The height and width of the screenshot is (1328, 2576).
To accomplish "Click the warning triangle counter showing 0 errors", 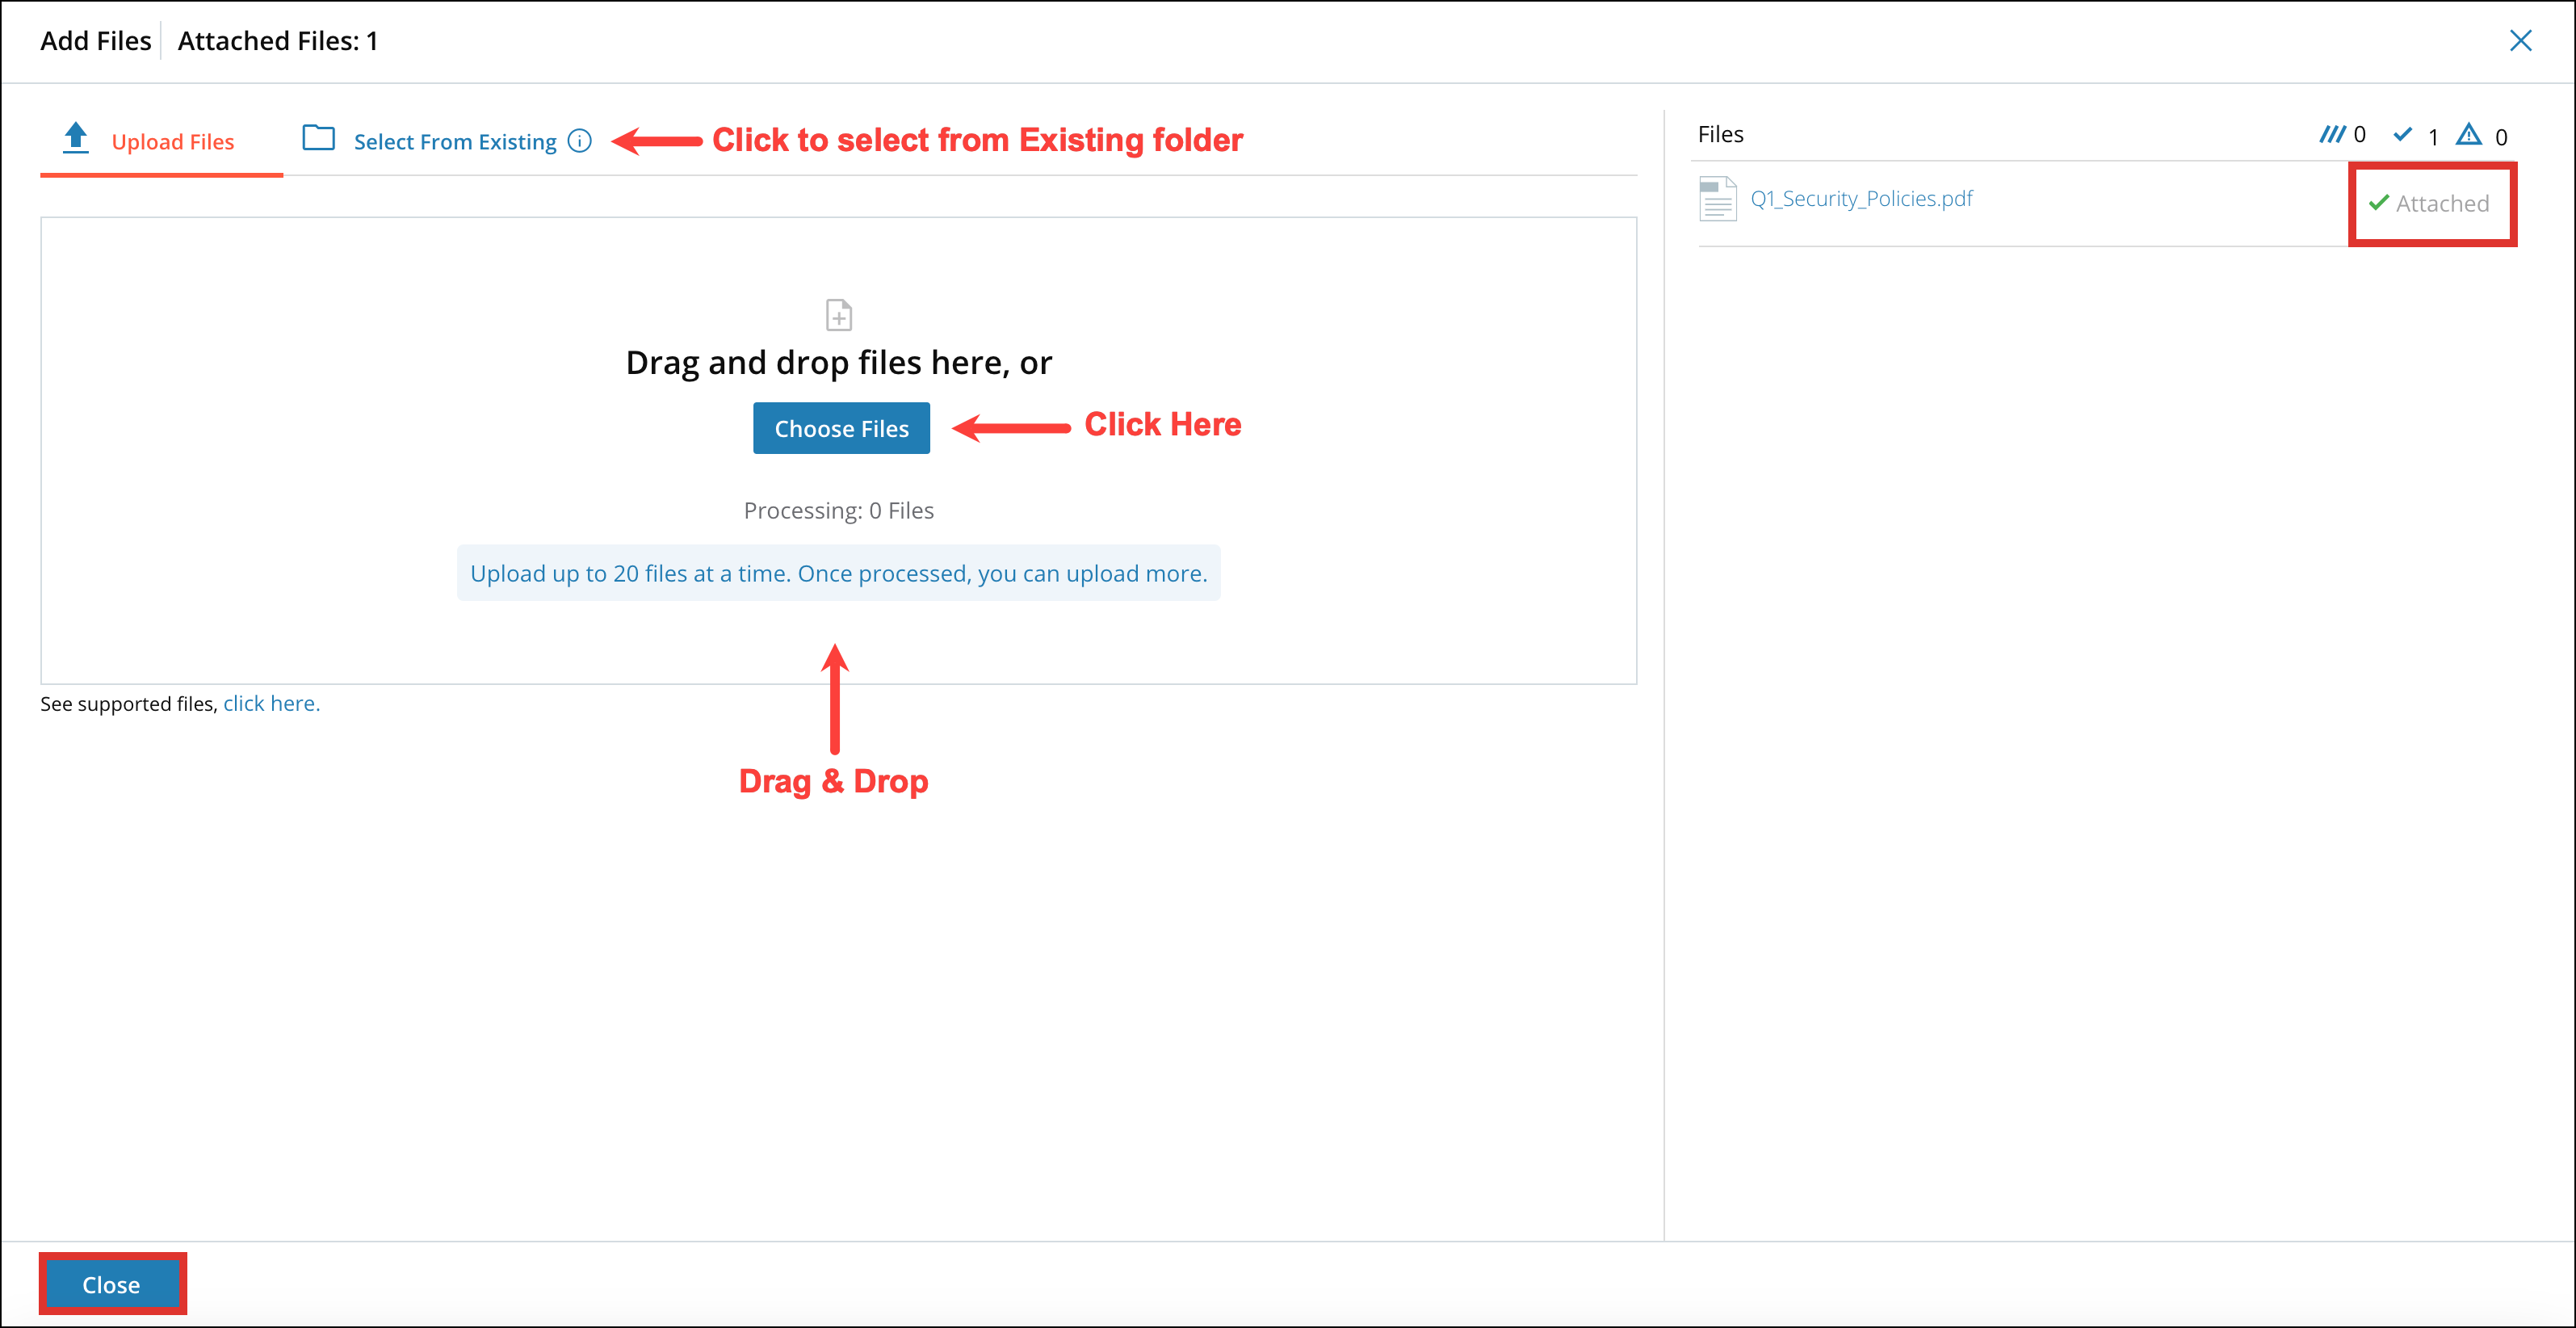I will (x=2469, y=134).
